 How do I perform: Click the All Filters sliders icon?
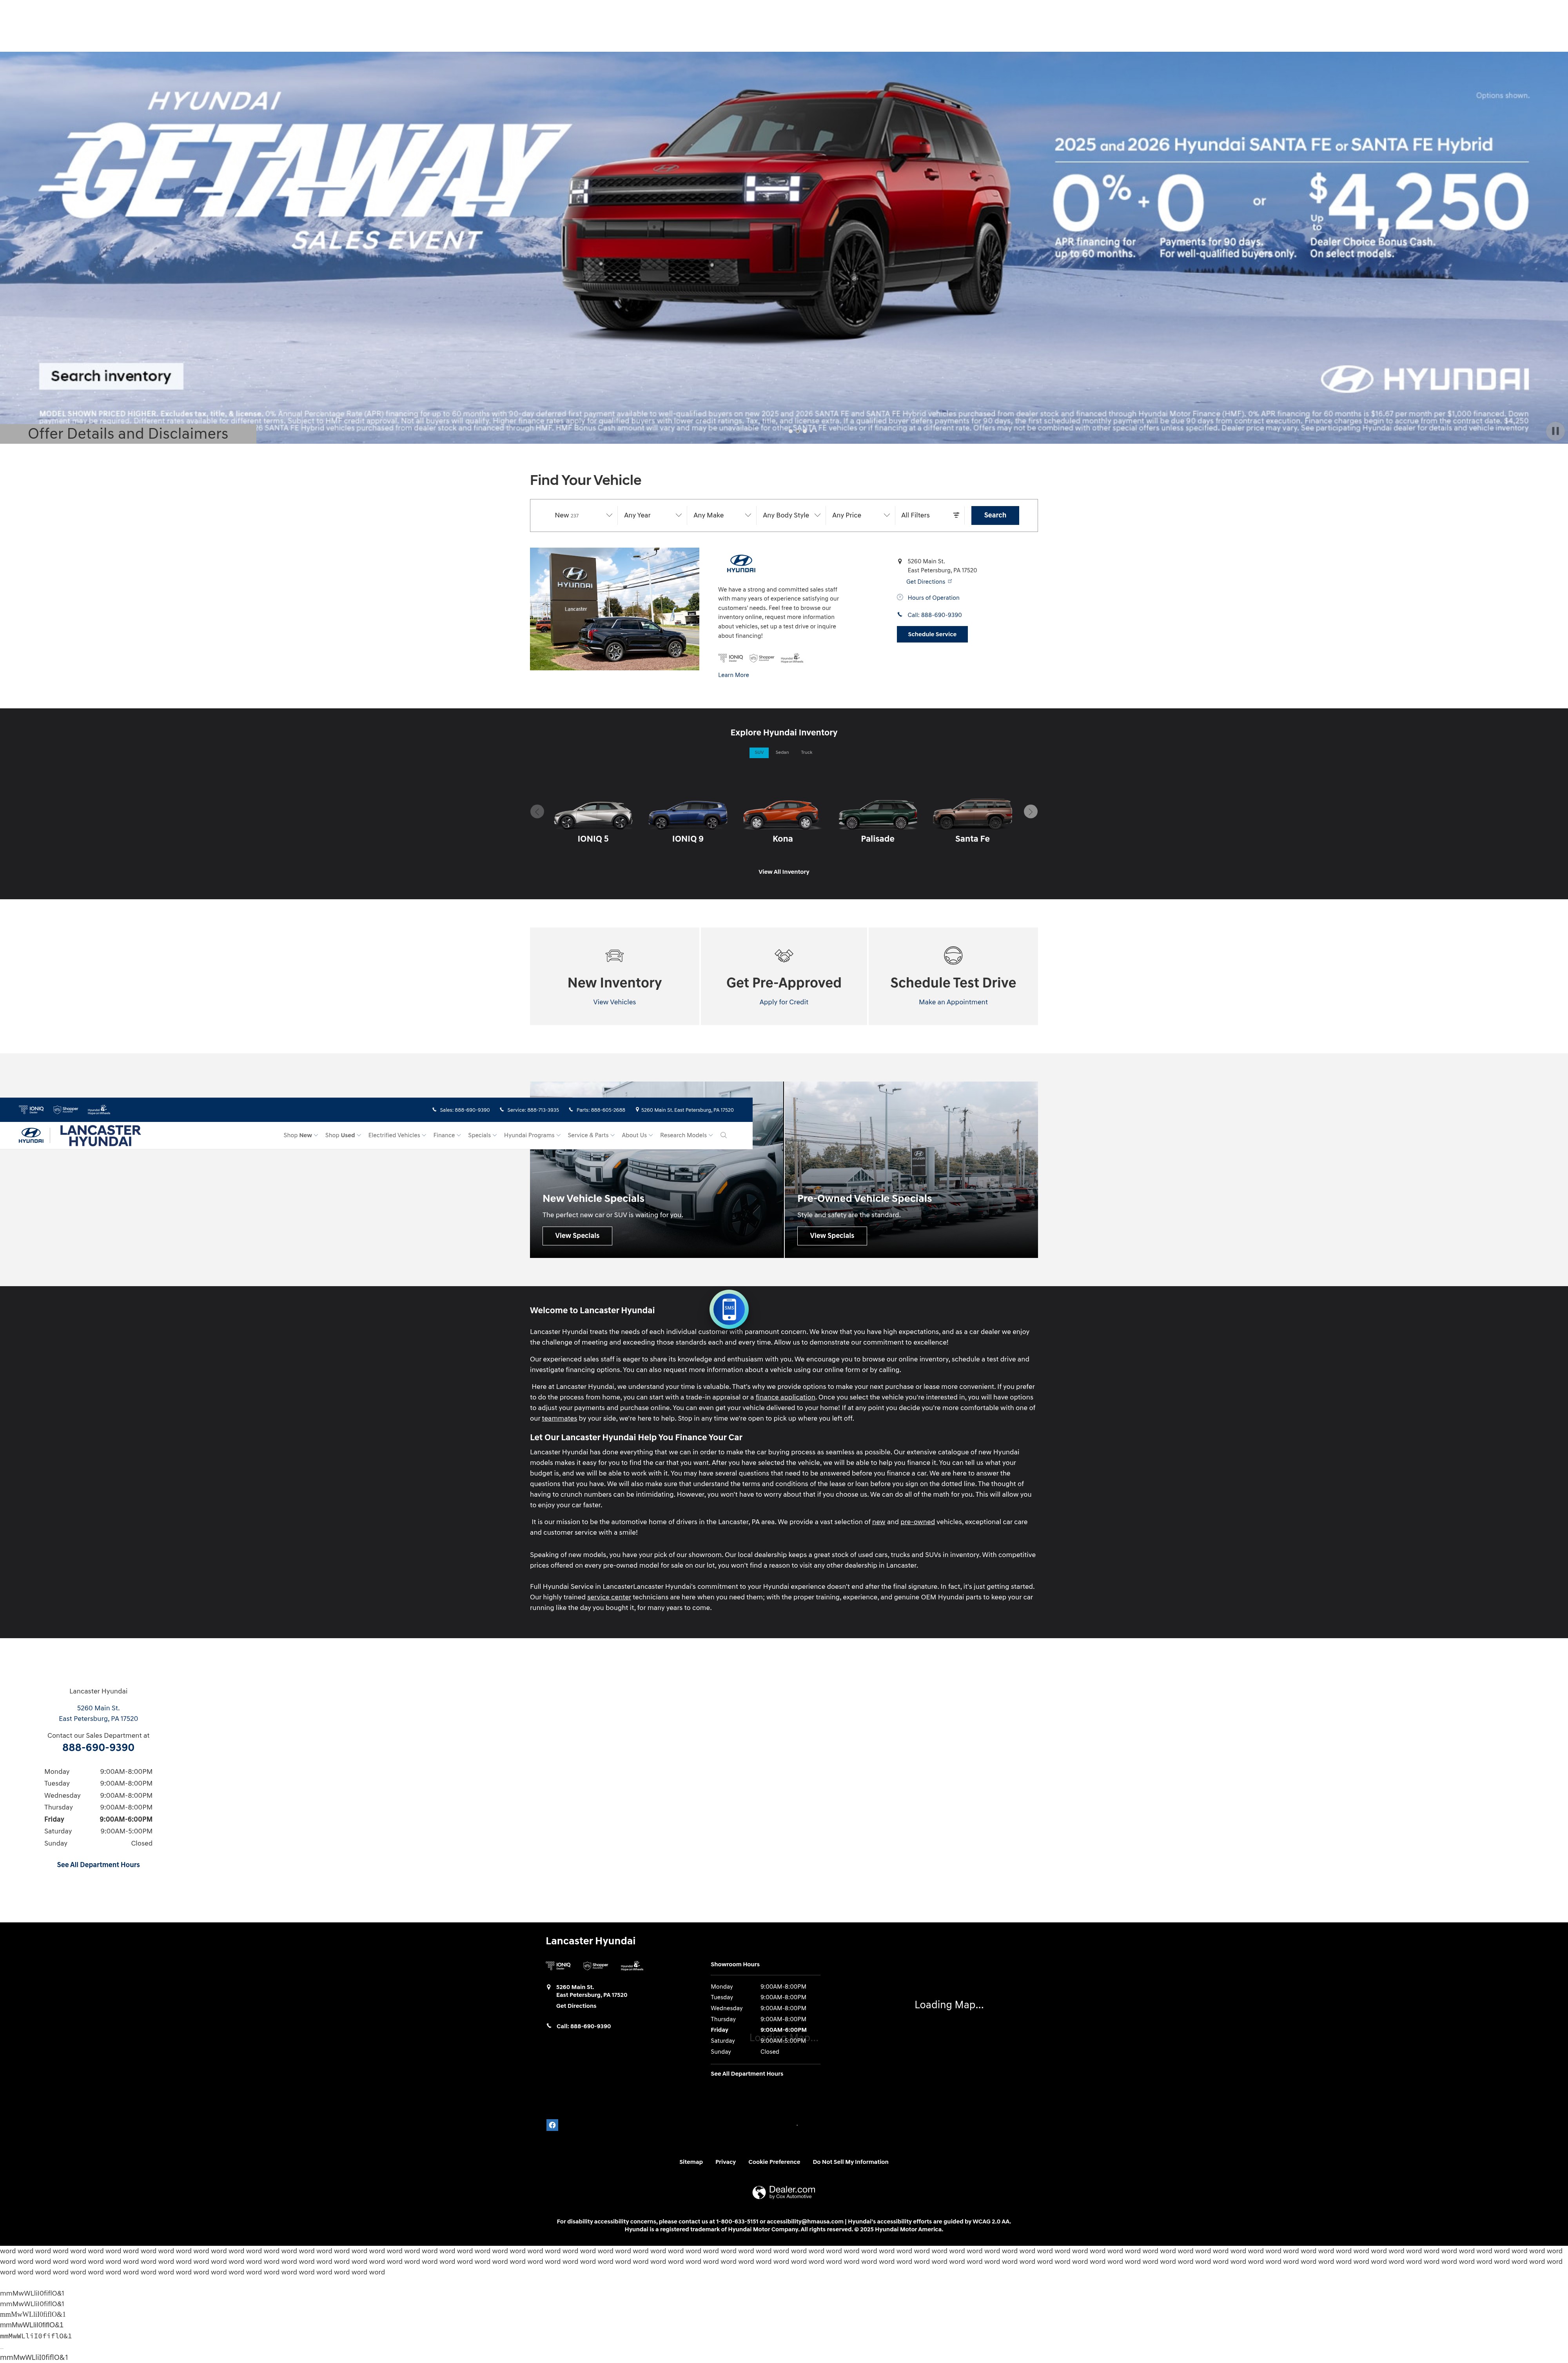956,515
